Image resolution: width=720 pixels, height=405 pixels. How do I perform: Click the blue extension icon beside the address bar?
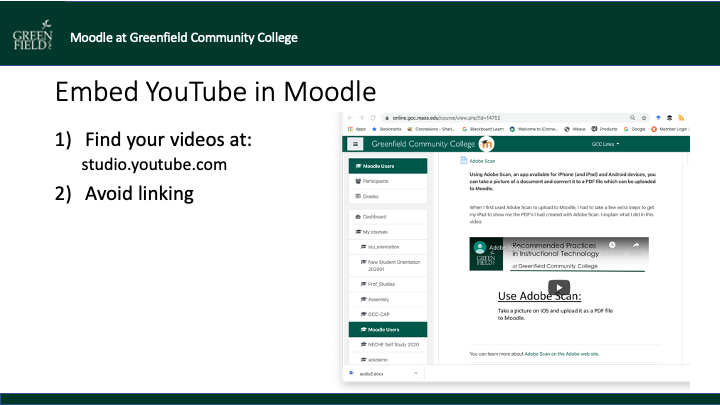(658, 118)
